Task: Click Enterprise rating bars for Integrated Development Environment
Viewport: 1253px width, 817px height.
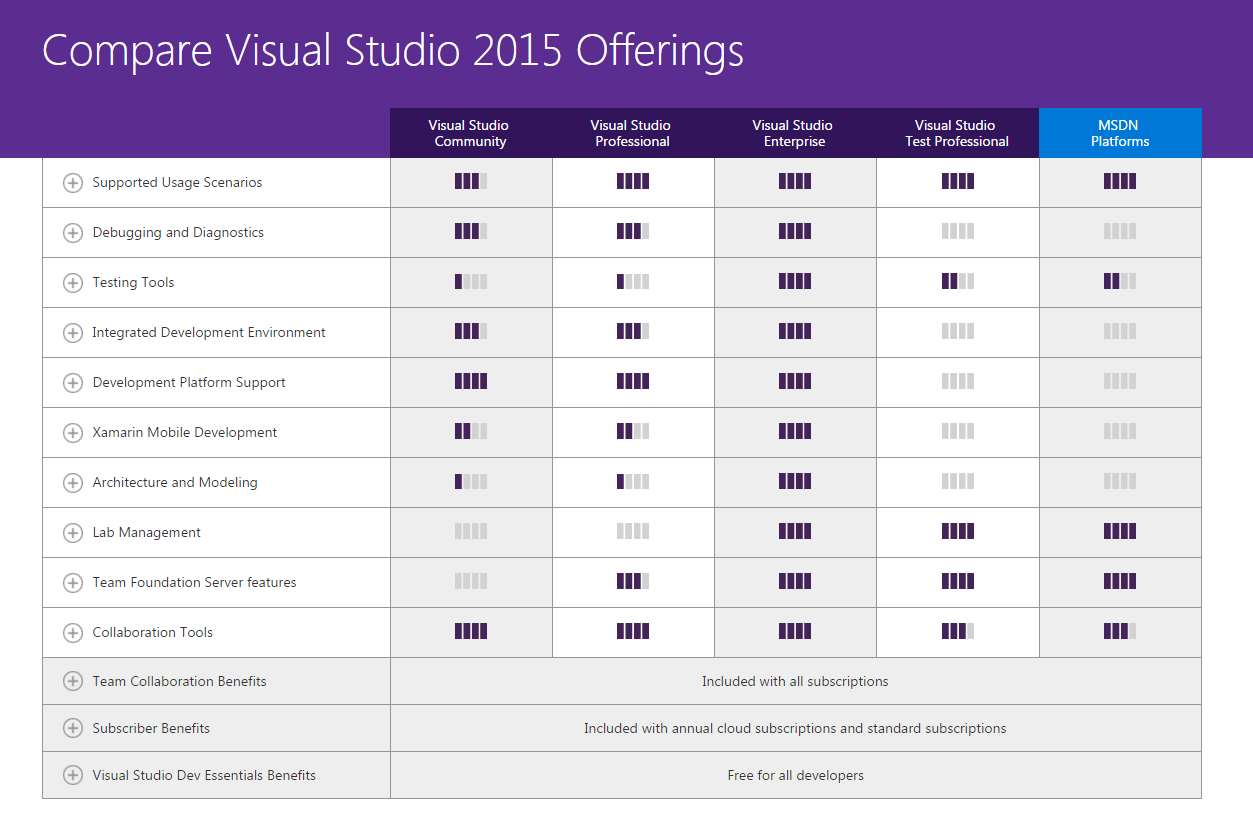Action: coord(795,332)
